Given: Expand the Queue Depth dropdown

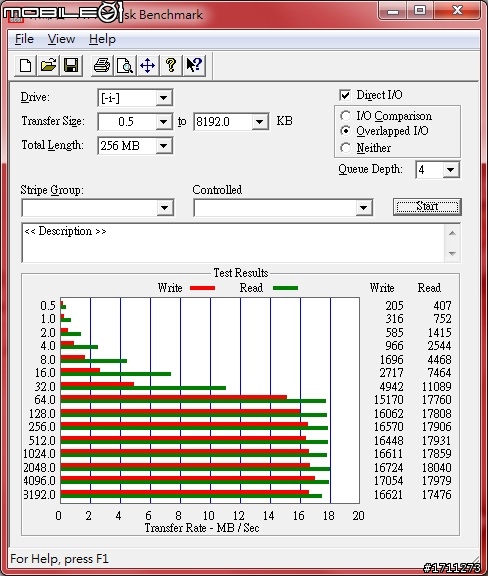Looking at the screenshot, I should pyautogui.click(x=451, y=170).
